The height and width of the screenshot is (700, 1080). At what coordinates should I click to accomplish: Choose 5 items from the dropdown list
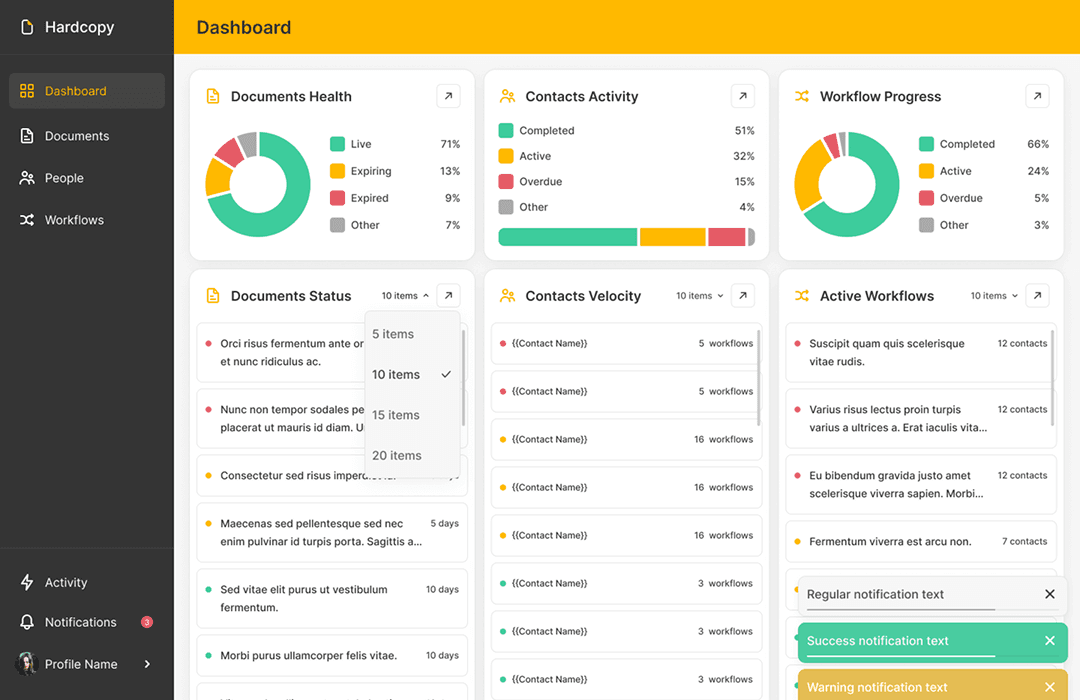[393, 334]
